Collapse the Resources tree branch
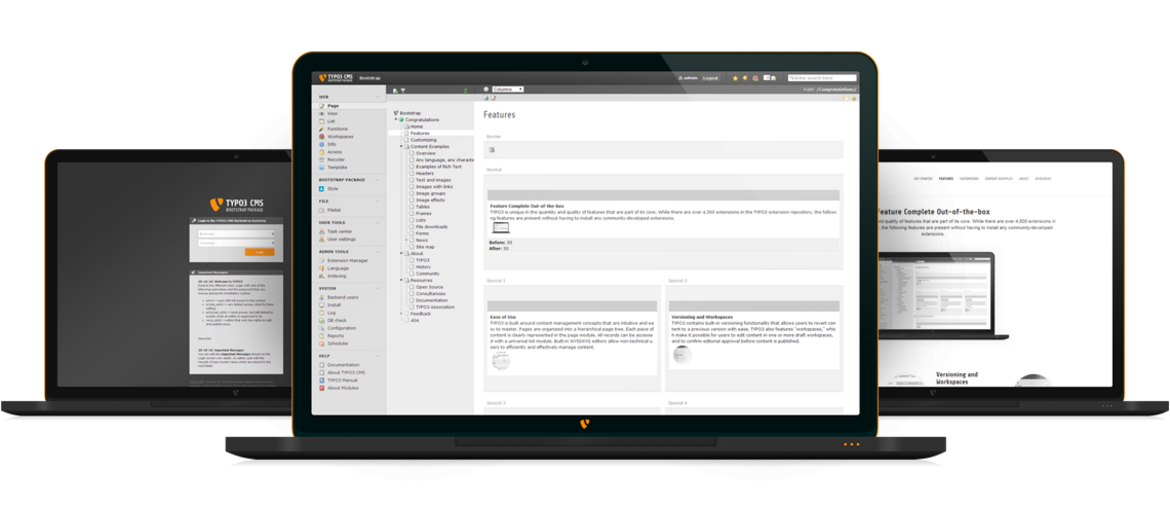1170x510 pixels. 401,280
